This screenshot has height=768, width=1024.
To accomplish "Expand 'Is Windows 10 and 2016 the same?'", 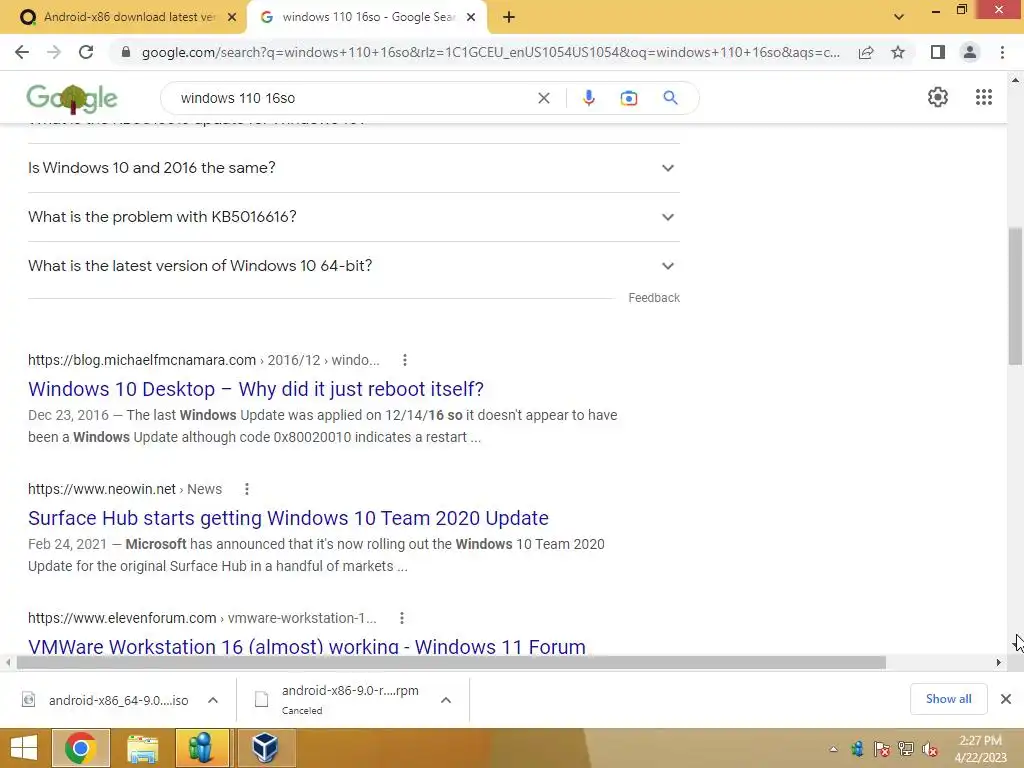I will [x=353, y=168].
